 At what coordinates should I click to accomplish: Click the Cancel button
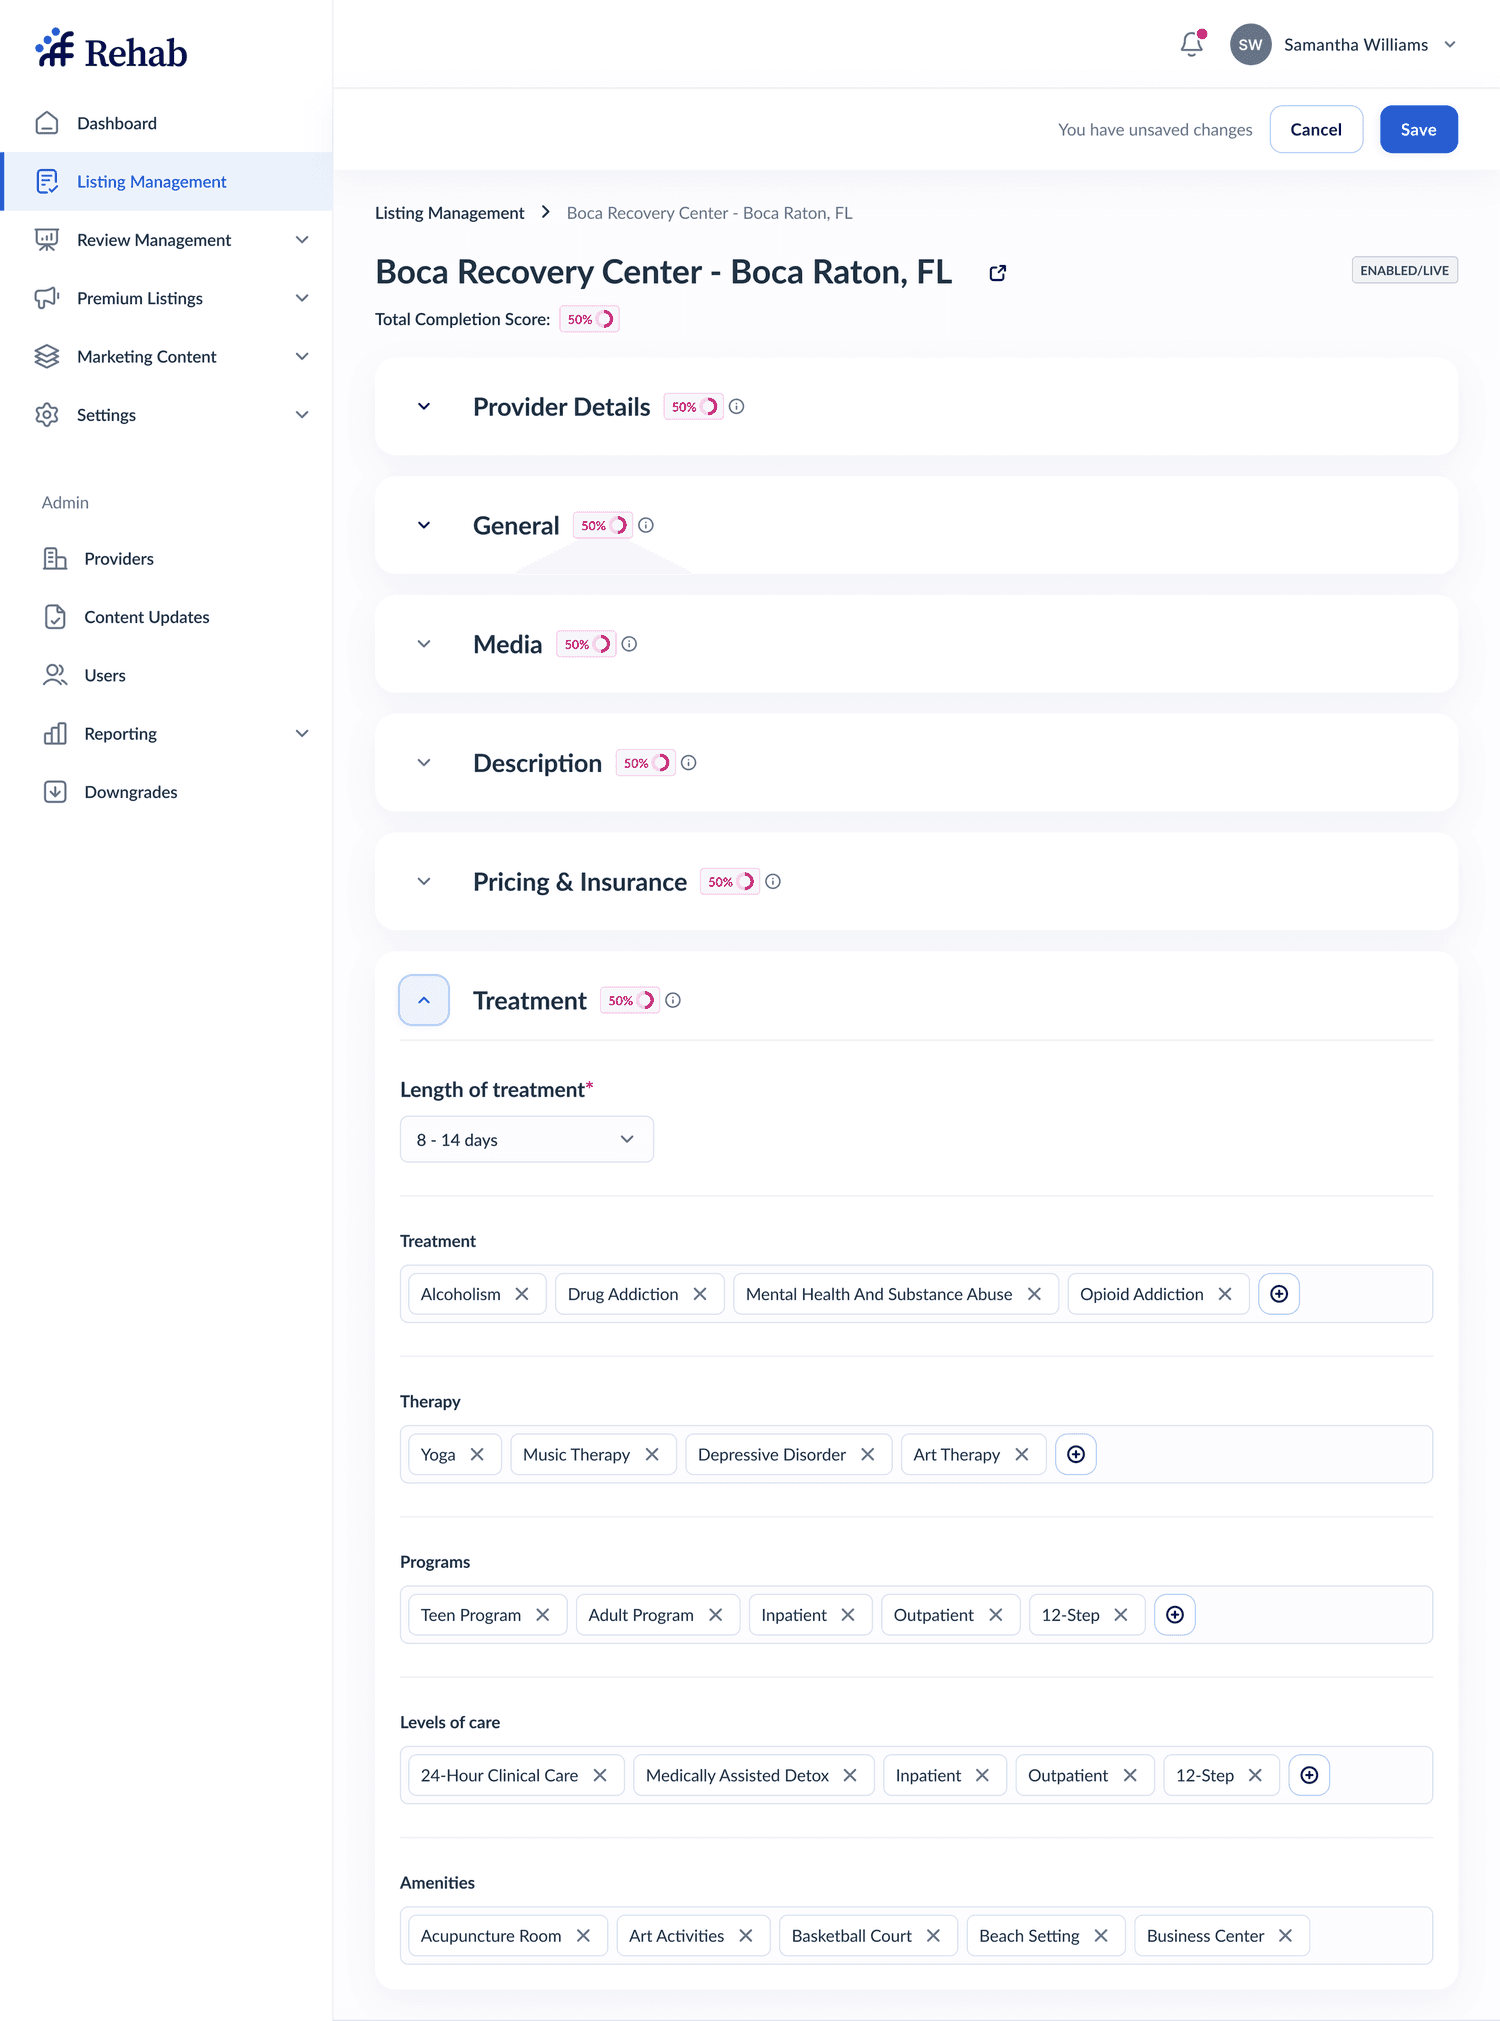tap(1316, 129)
